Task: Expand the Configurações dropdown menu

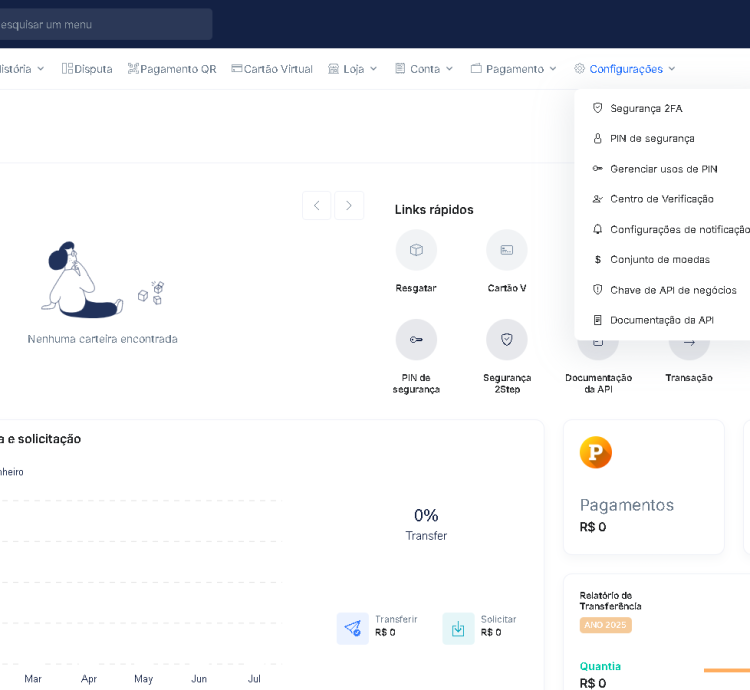Action: click(625, 69)
